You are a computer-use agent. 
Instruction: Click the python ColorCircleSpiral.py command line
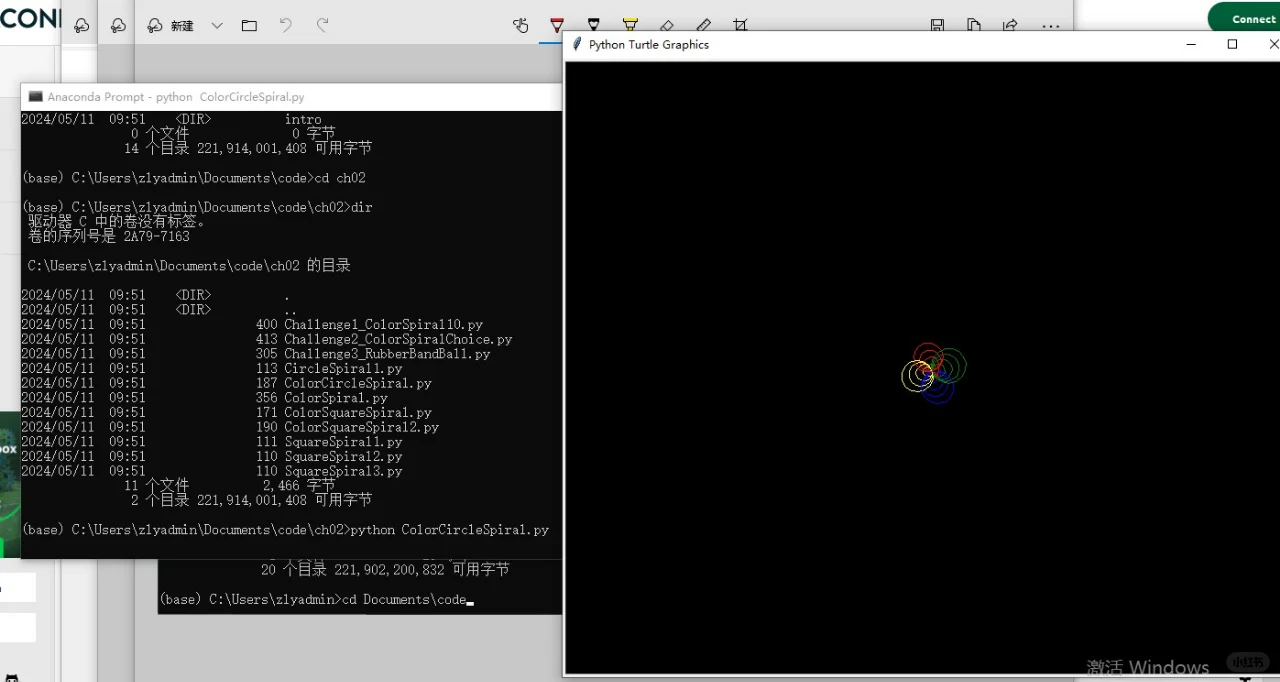pyautogui.click(x=285, y=530)
